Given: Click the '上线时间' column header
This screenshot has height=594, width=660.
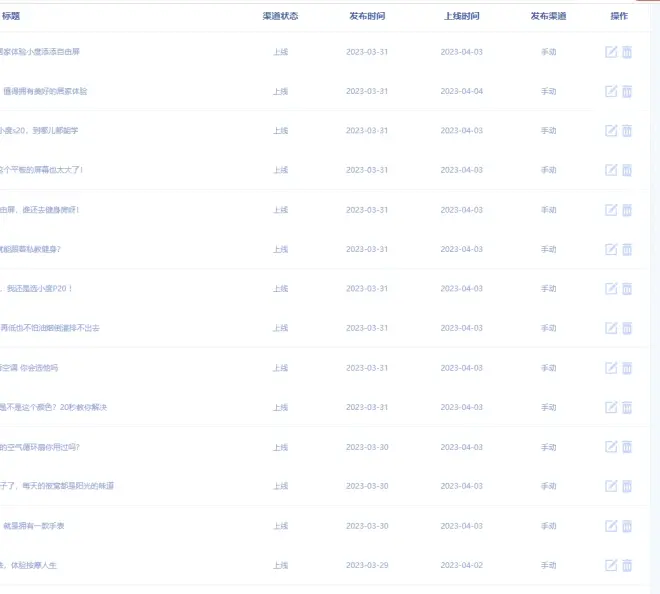Looking at the screenshot, I should [x=461, y=16].
